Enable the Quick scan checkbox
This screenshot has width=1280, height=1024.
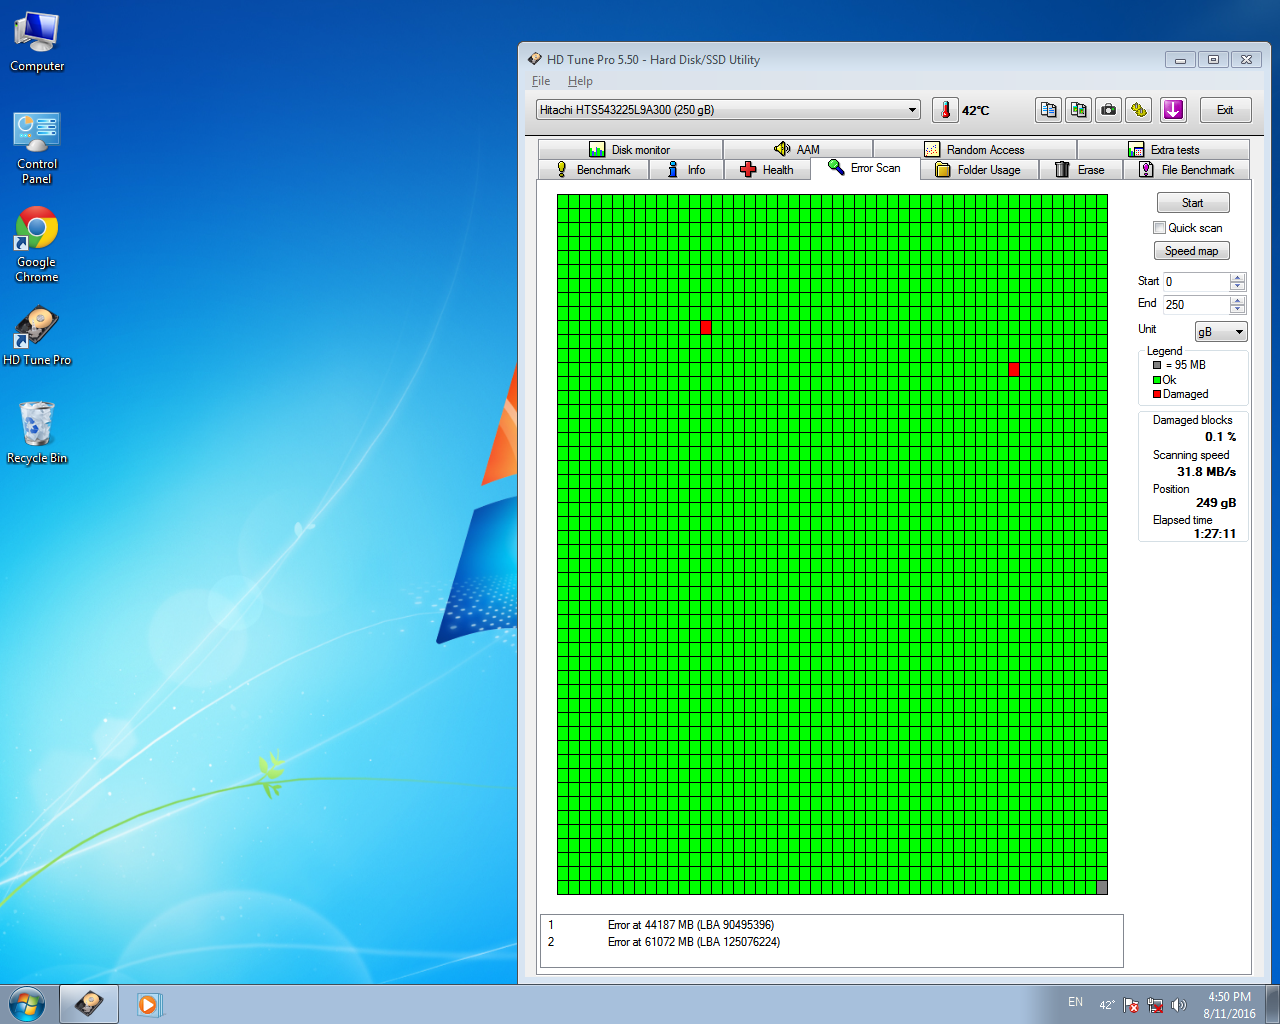coord(1160,228)
